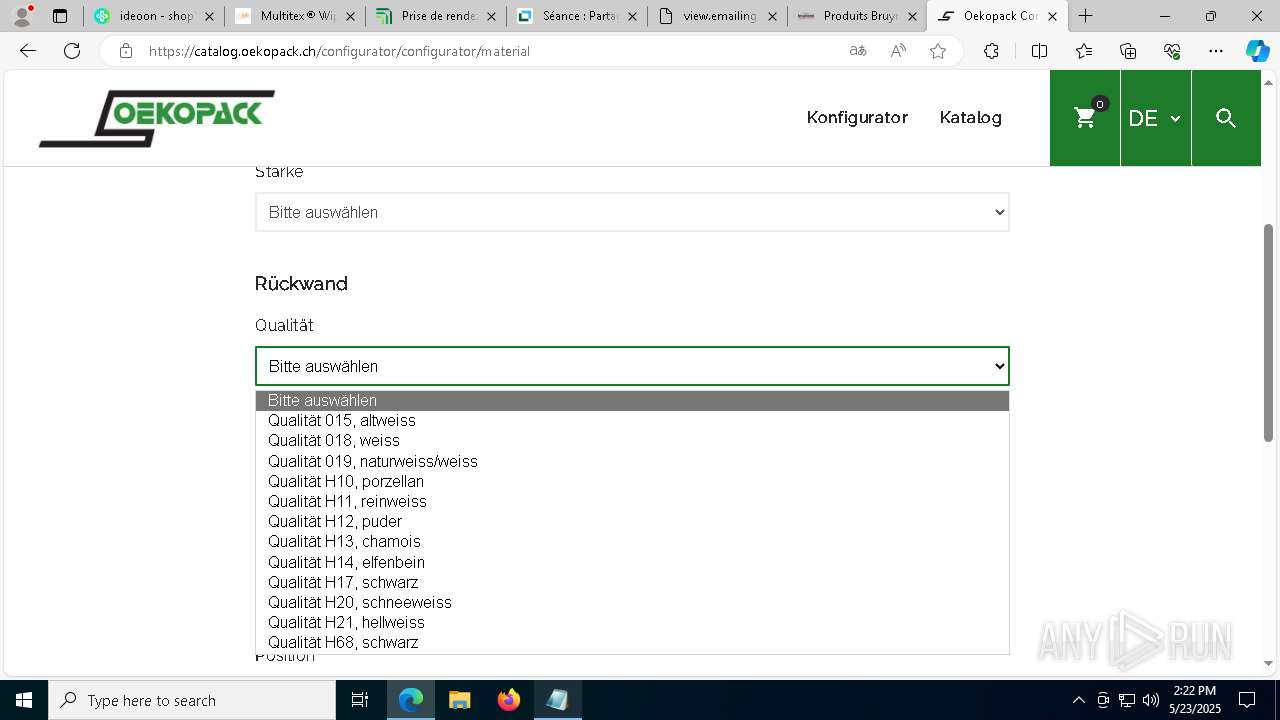
Task: Choose Qualität H10, porzellan
Action: coord(632,481)
